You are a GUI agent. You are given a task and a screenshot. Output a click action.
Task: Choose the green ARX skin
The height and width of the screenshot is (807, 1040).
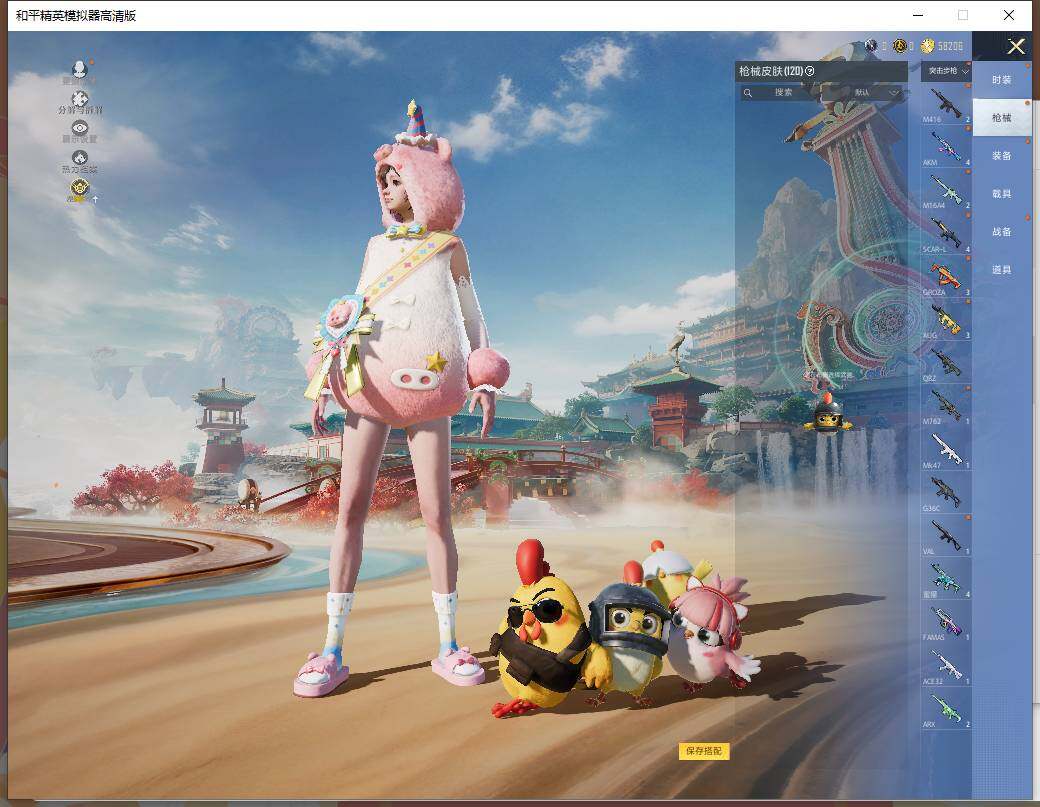pos(945,708)
